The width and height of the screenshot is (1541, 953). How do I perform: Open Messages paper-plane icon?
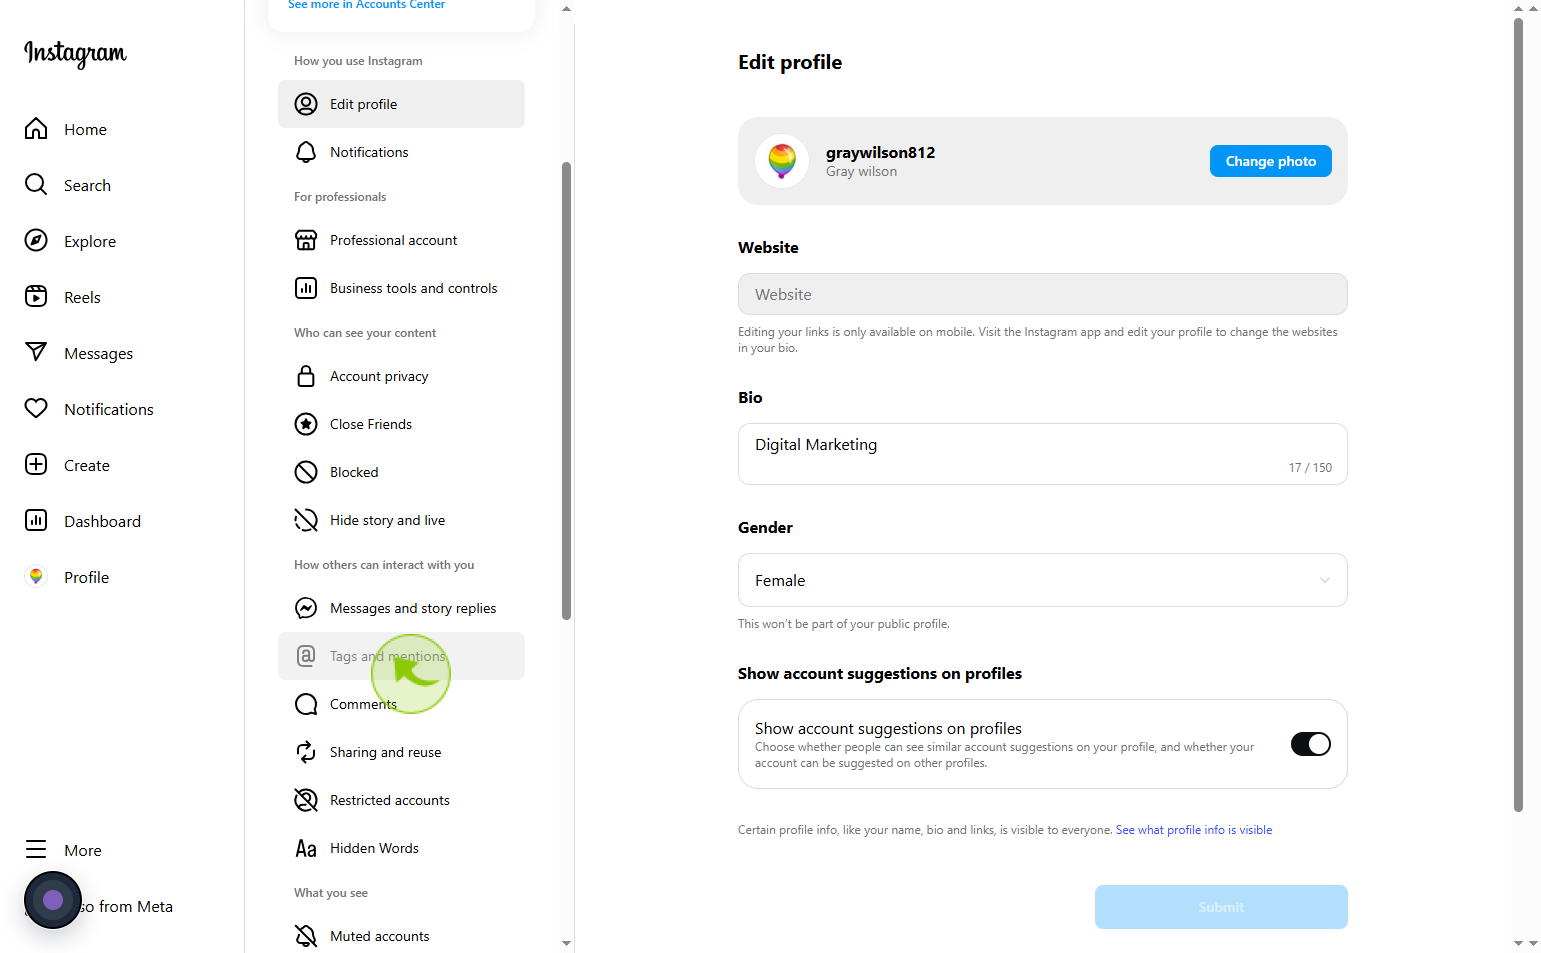click(36, 352)
